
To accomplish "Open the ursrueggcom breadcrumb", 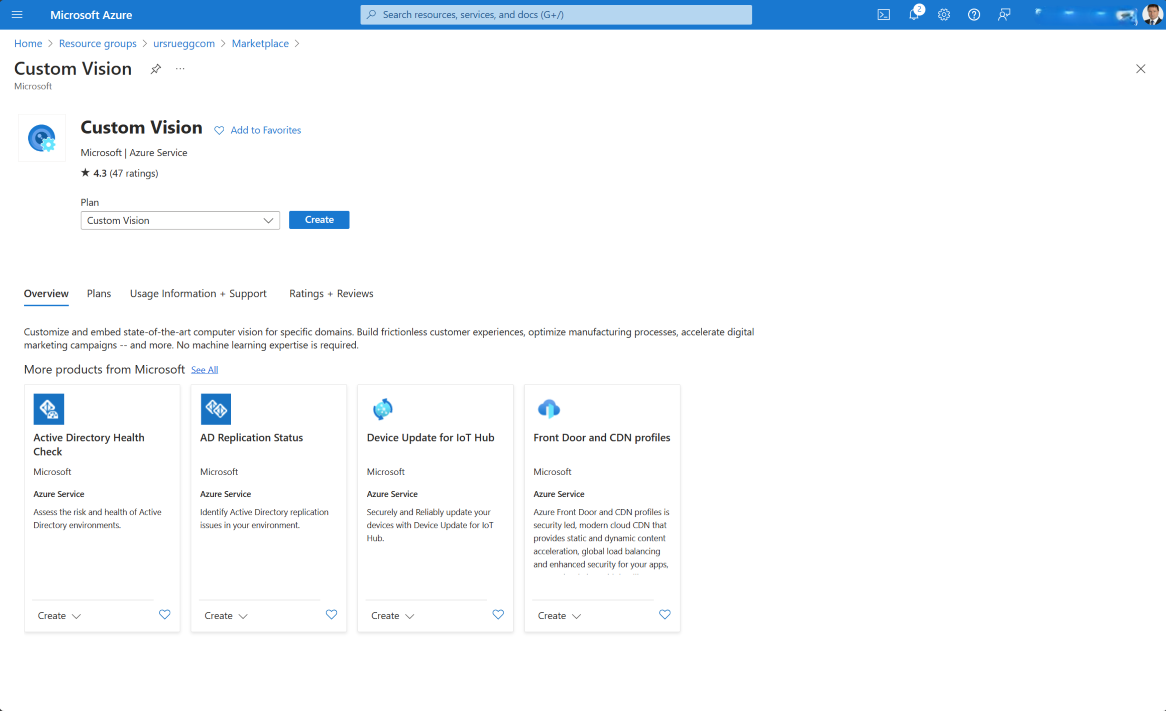I will (184, 43).
